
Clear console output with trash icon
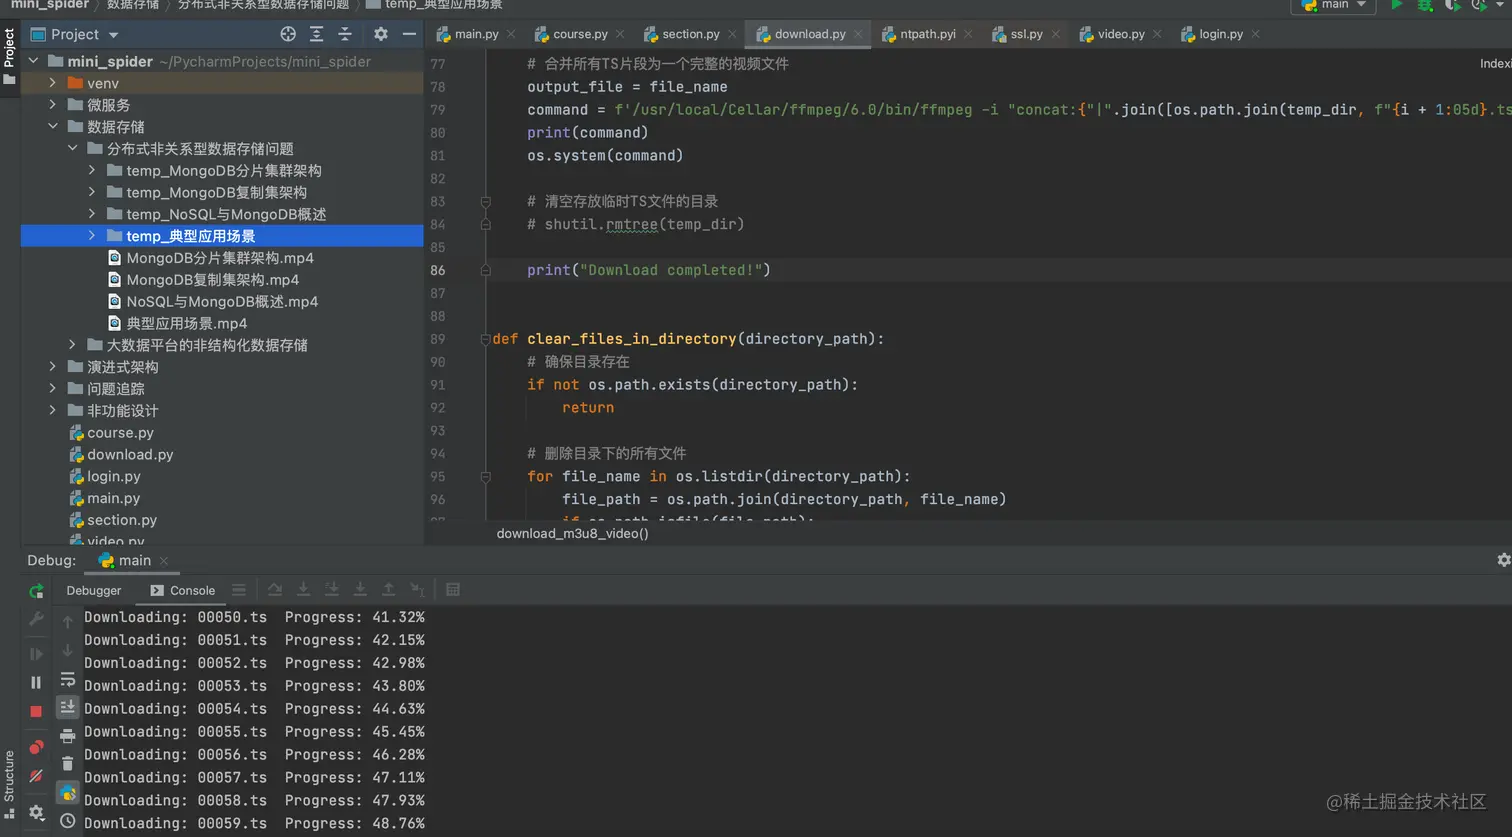[67, 764]
